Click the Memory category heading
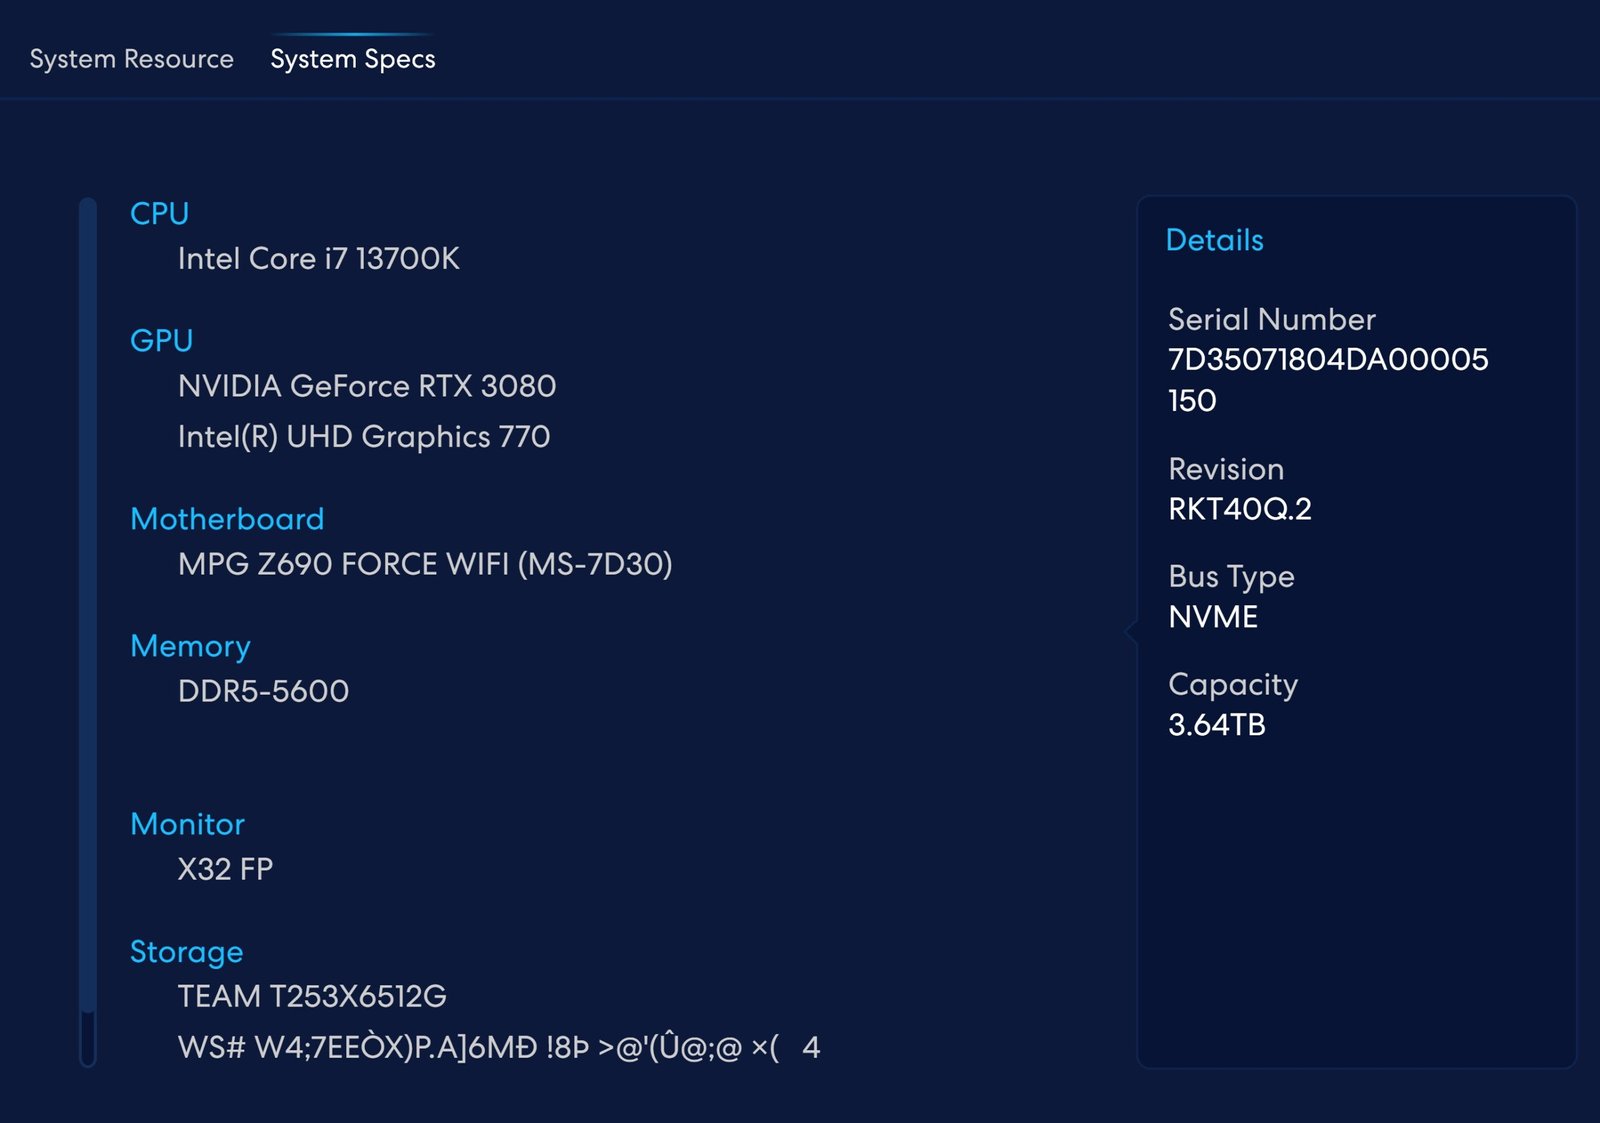 tap(190, 646)
